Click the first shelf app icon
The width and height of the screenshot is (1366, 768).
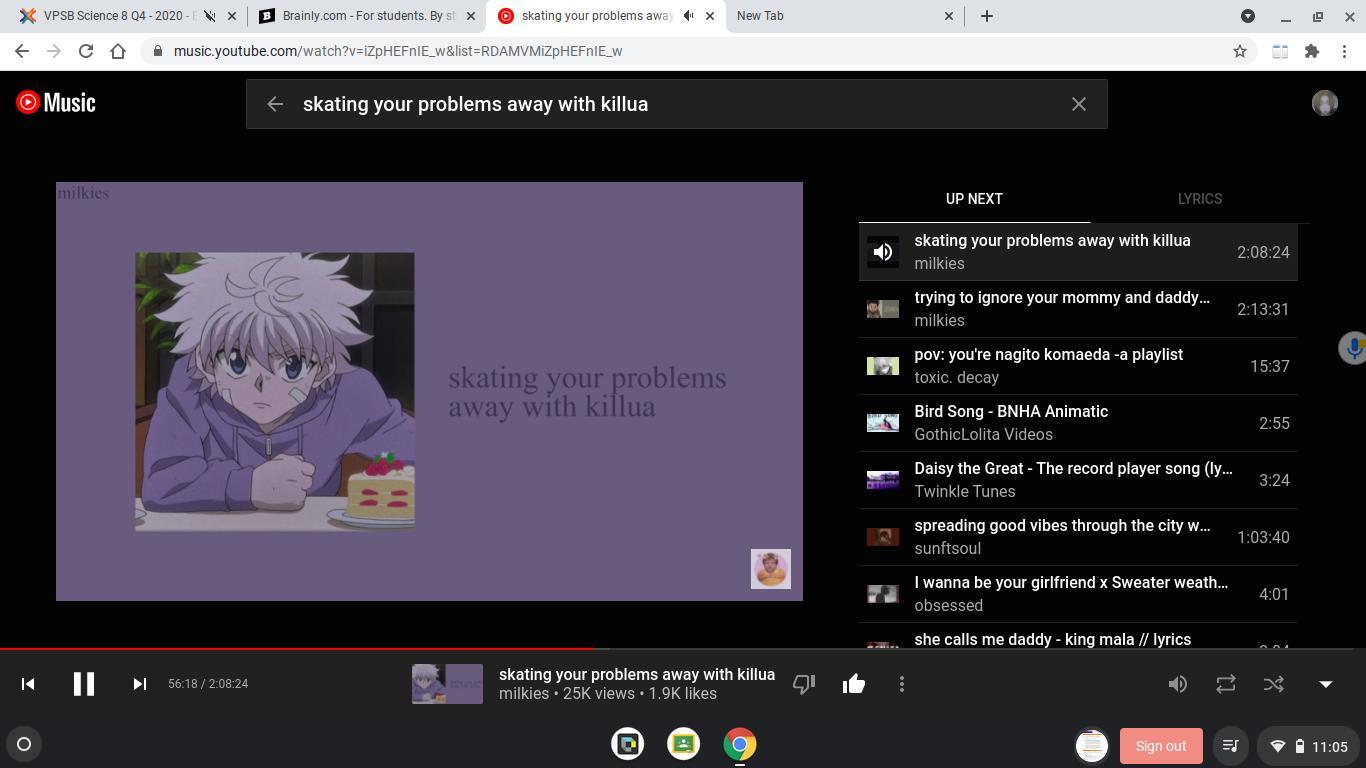(628, 744)
